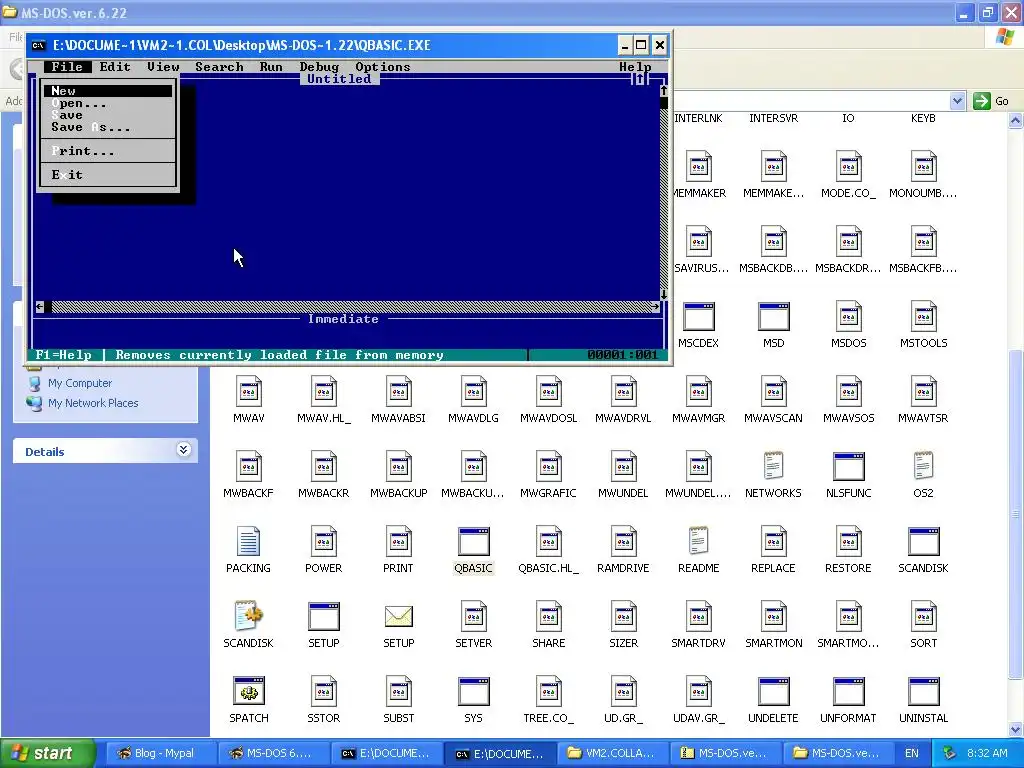Click the EN language indicator
This screenshot has width=1024, height=768.
click(x=912, y=753)
